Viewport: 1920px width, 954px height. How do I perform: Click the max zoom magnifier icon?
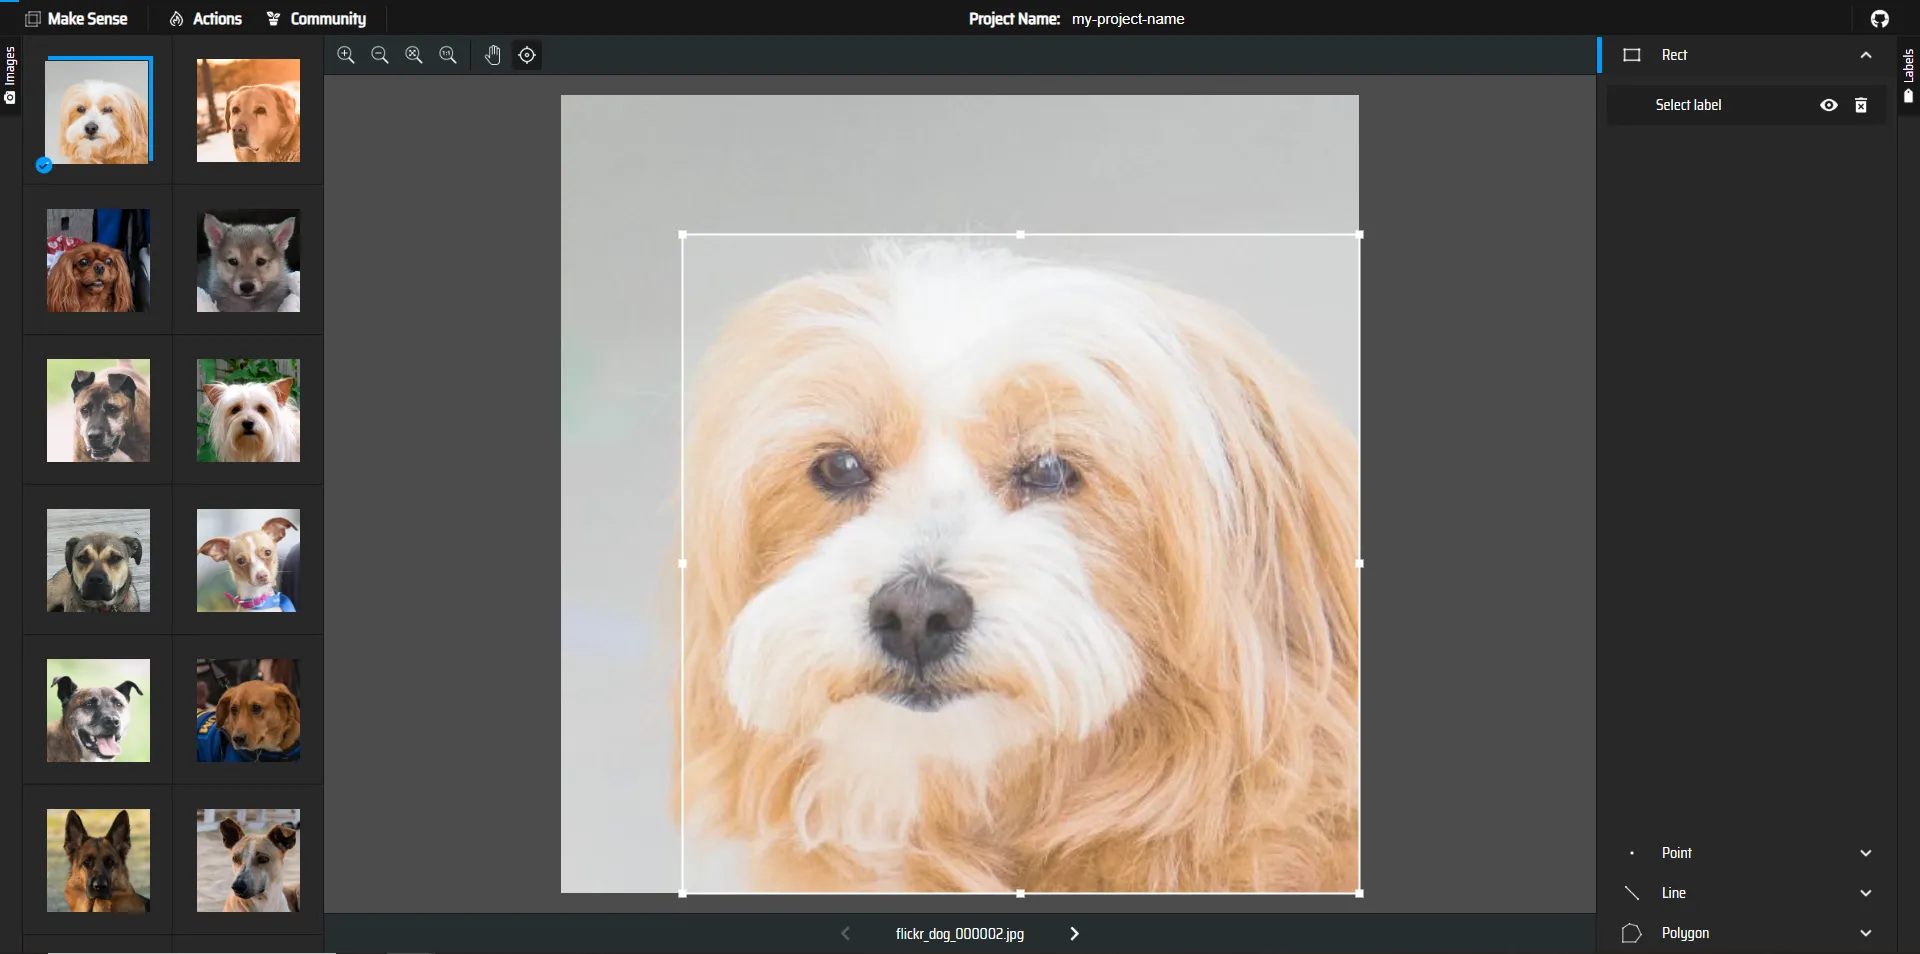448,55
